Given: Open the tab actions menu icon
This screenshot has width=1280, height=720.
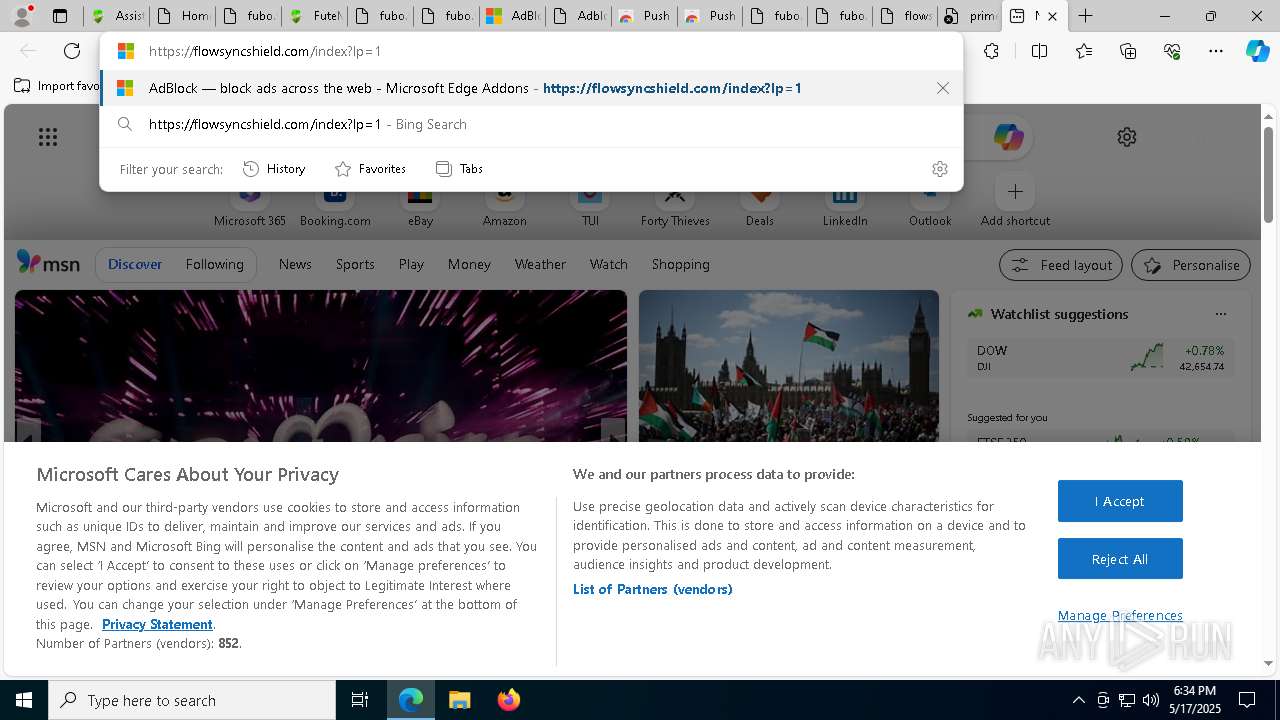Looking at the screenshot, I should (x=60, y=16).
